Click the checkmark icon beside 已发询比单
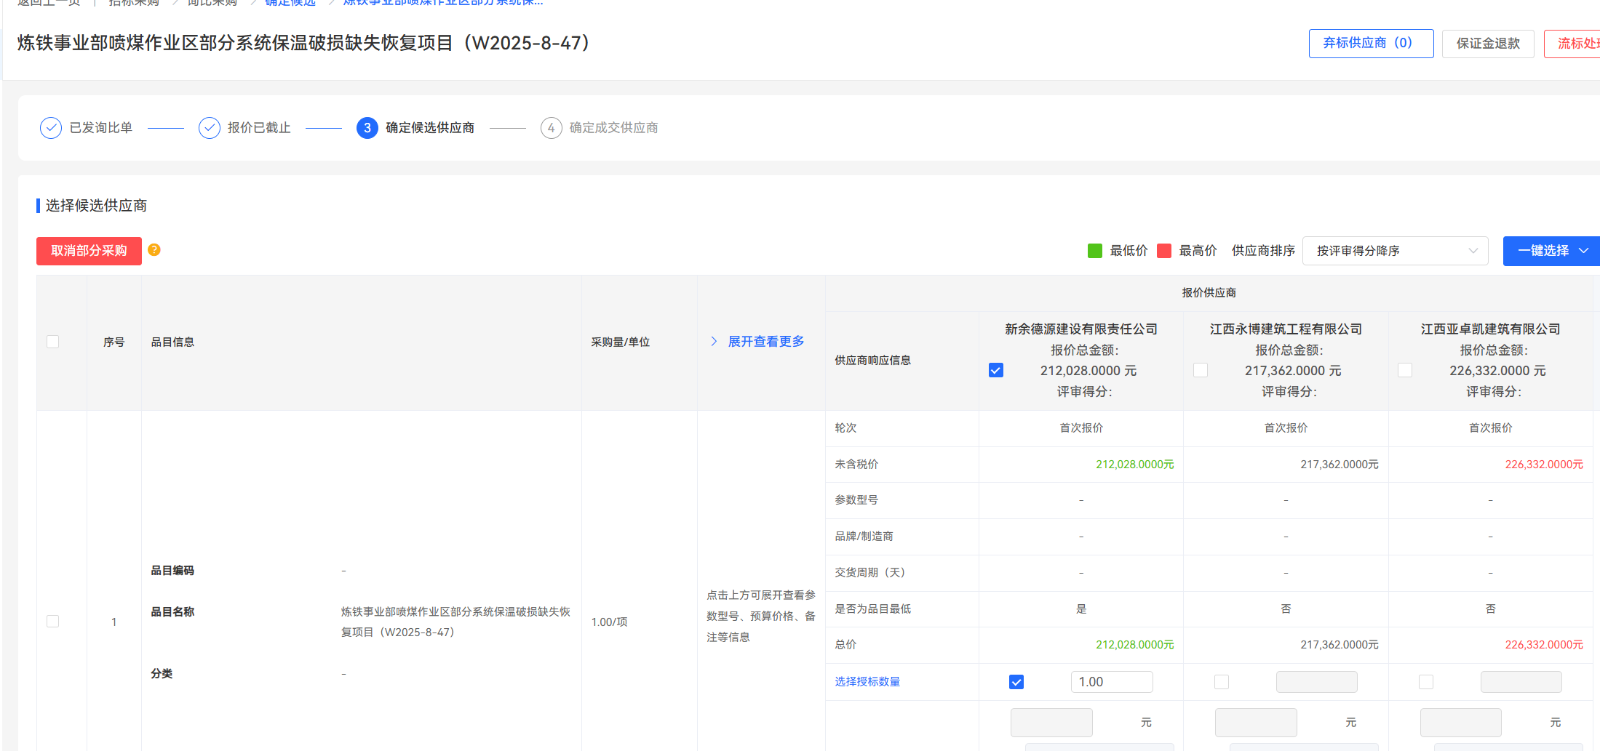1600x751 pixels. [x=51, y=128]
